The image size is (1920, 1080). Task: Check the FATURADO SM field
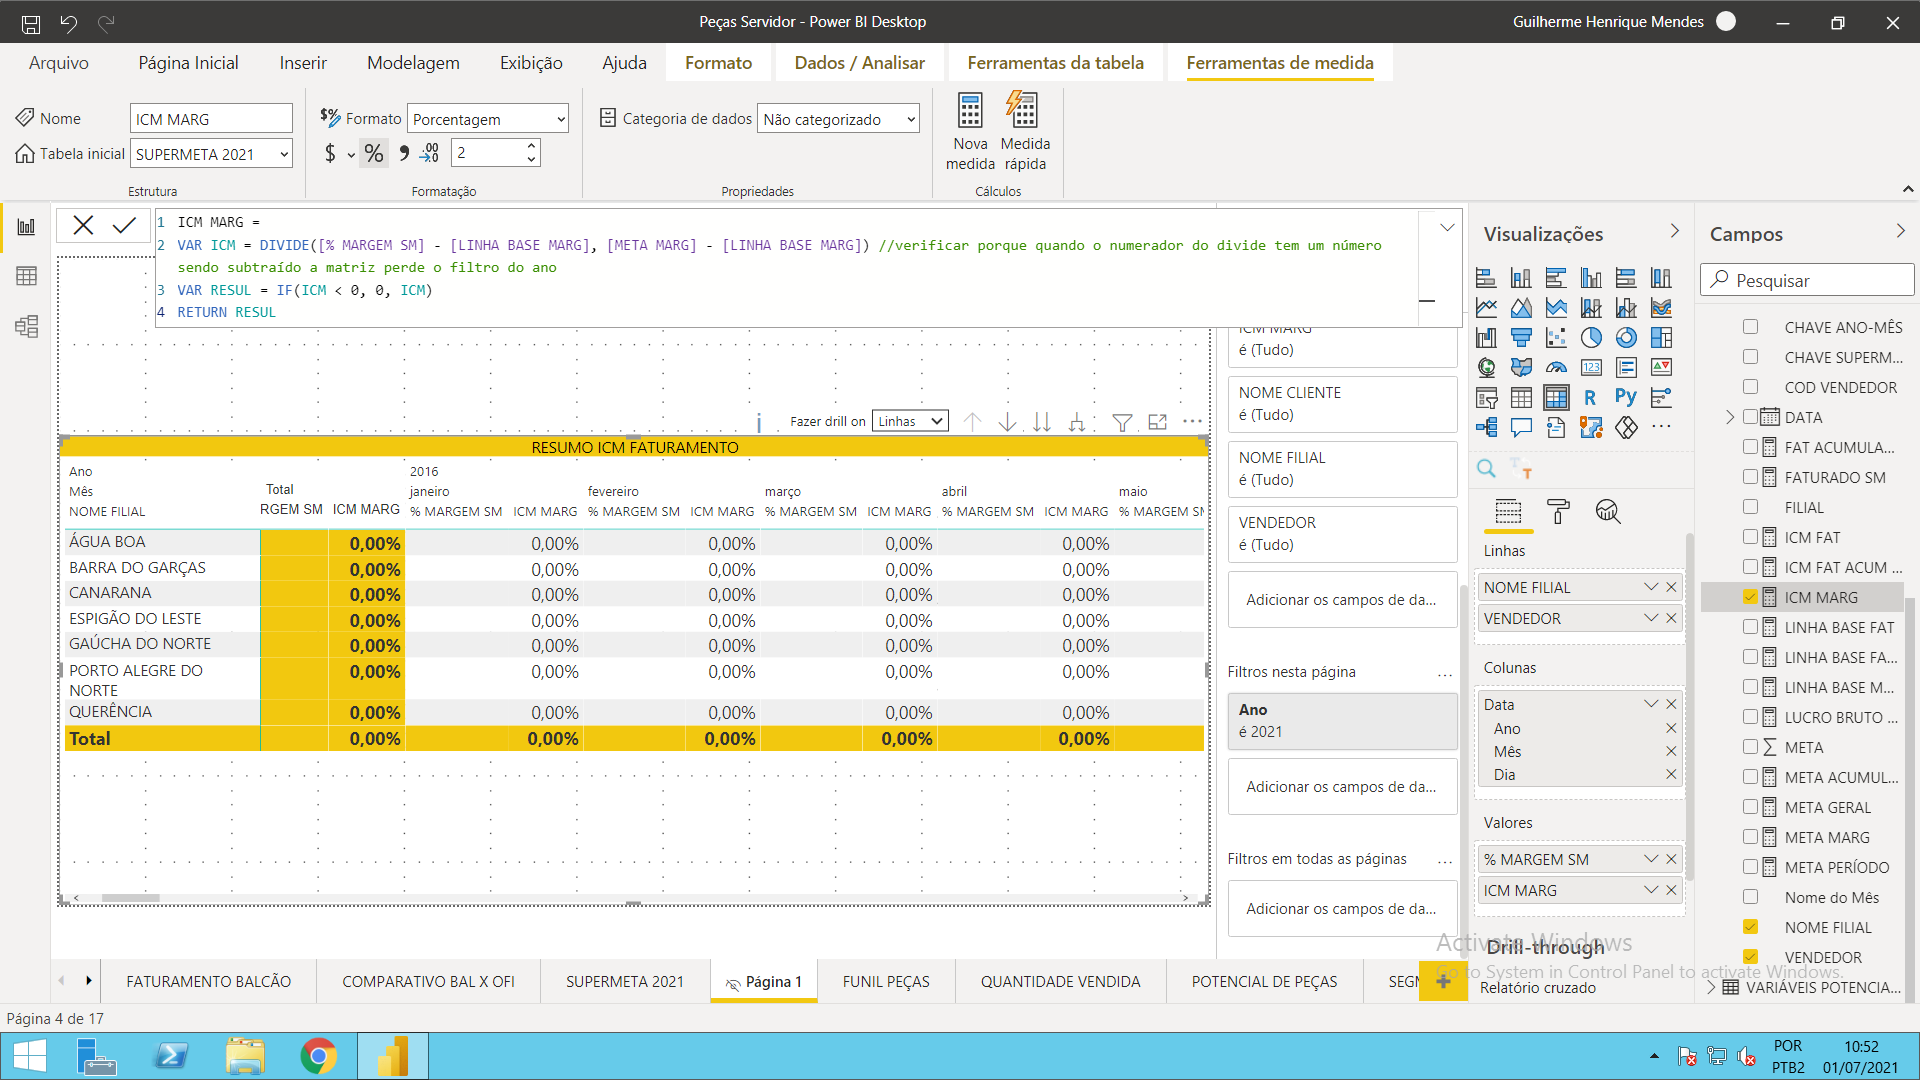[x=1750, y=477]
